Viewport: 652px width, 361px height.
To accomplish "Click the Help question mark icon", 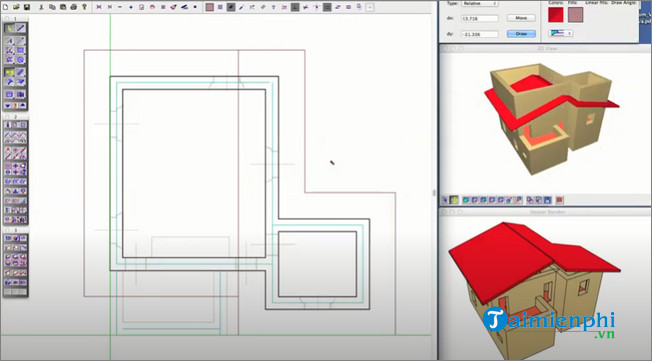I will pyautogui.click(x=84, y=7).
